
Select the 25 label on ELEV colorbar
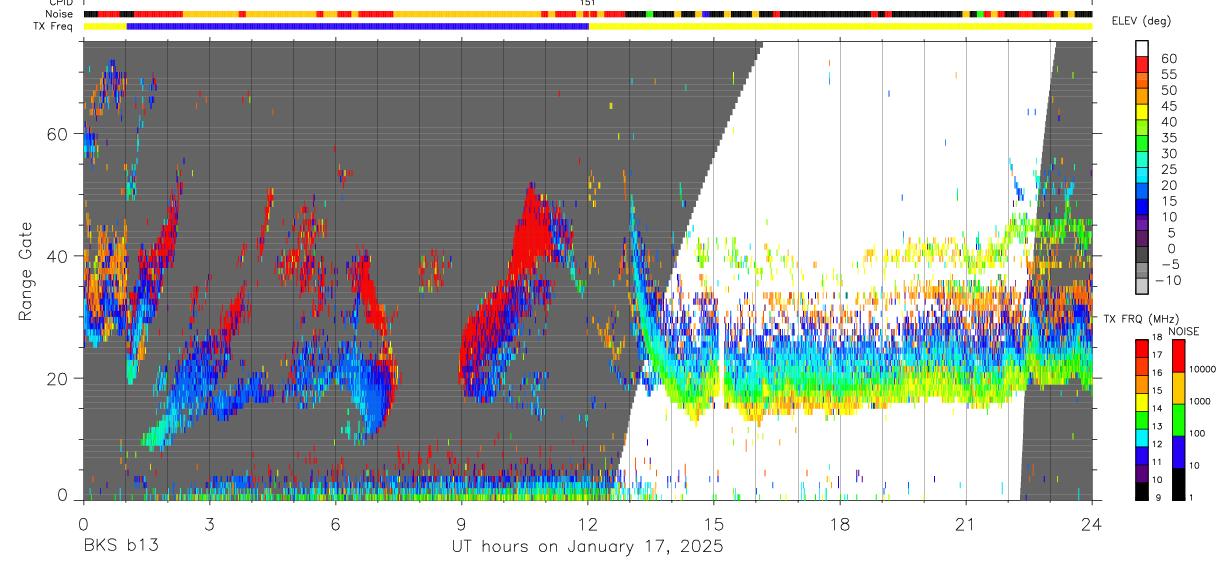(1168, 170)
